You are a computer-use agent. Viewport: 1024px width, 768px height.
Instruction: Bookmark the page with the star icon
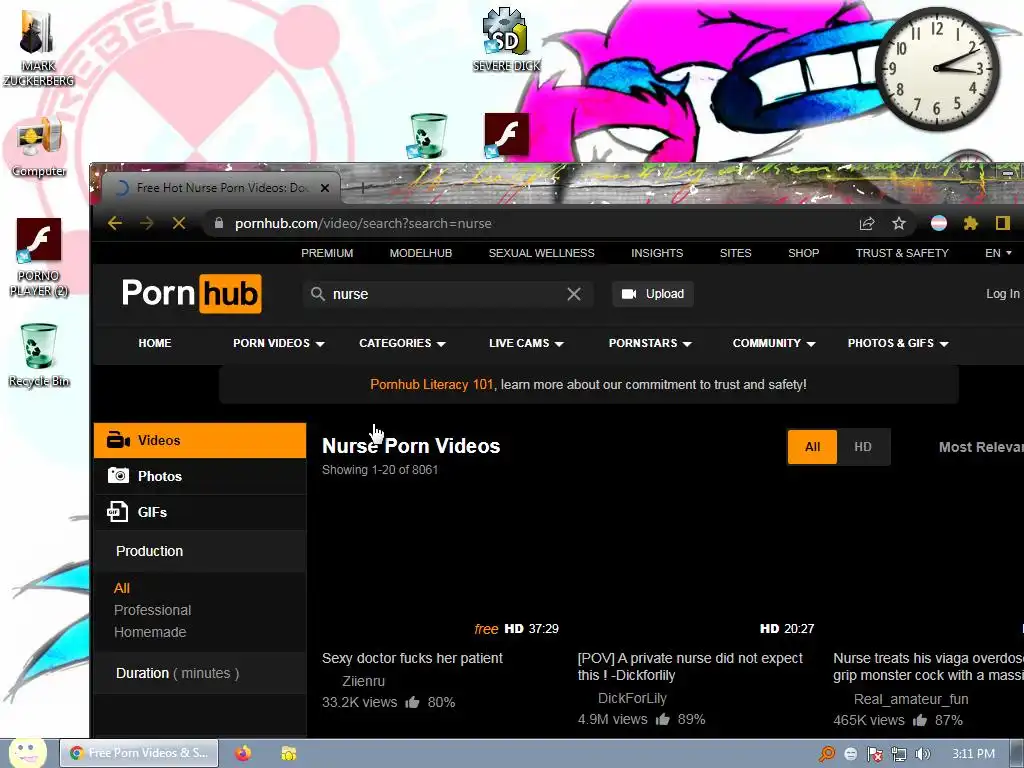coord(899,223)
